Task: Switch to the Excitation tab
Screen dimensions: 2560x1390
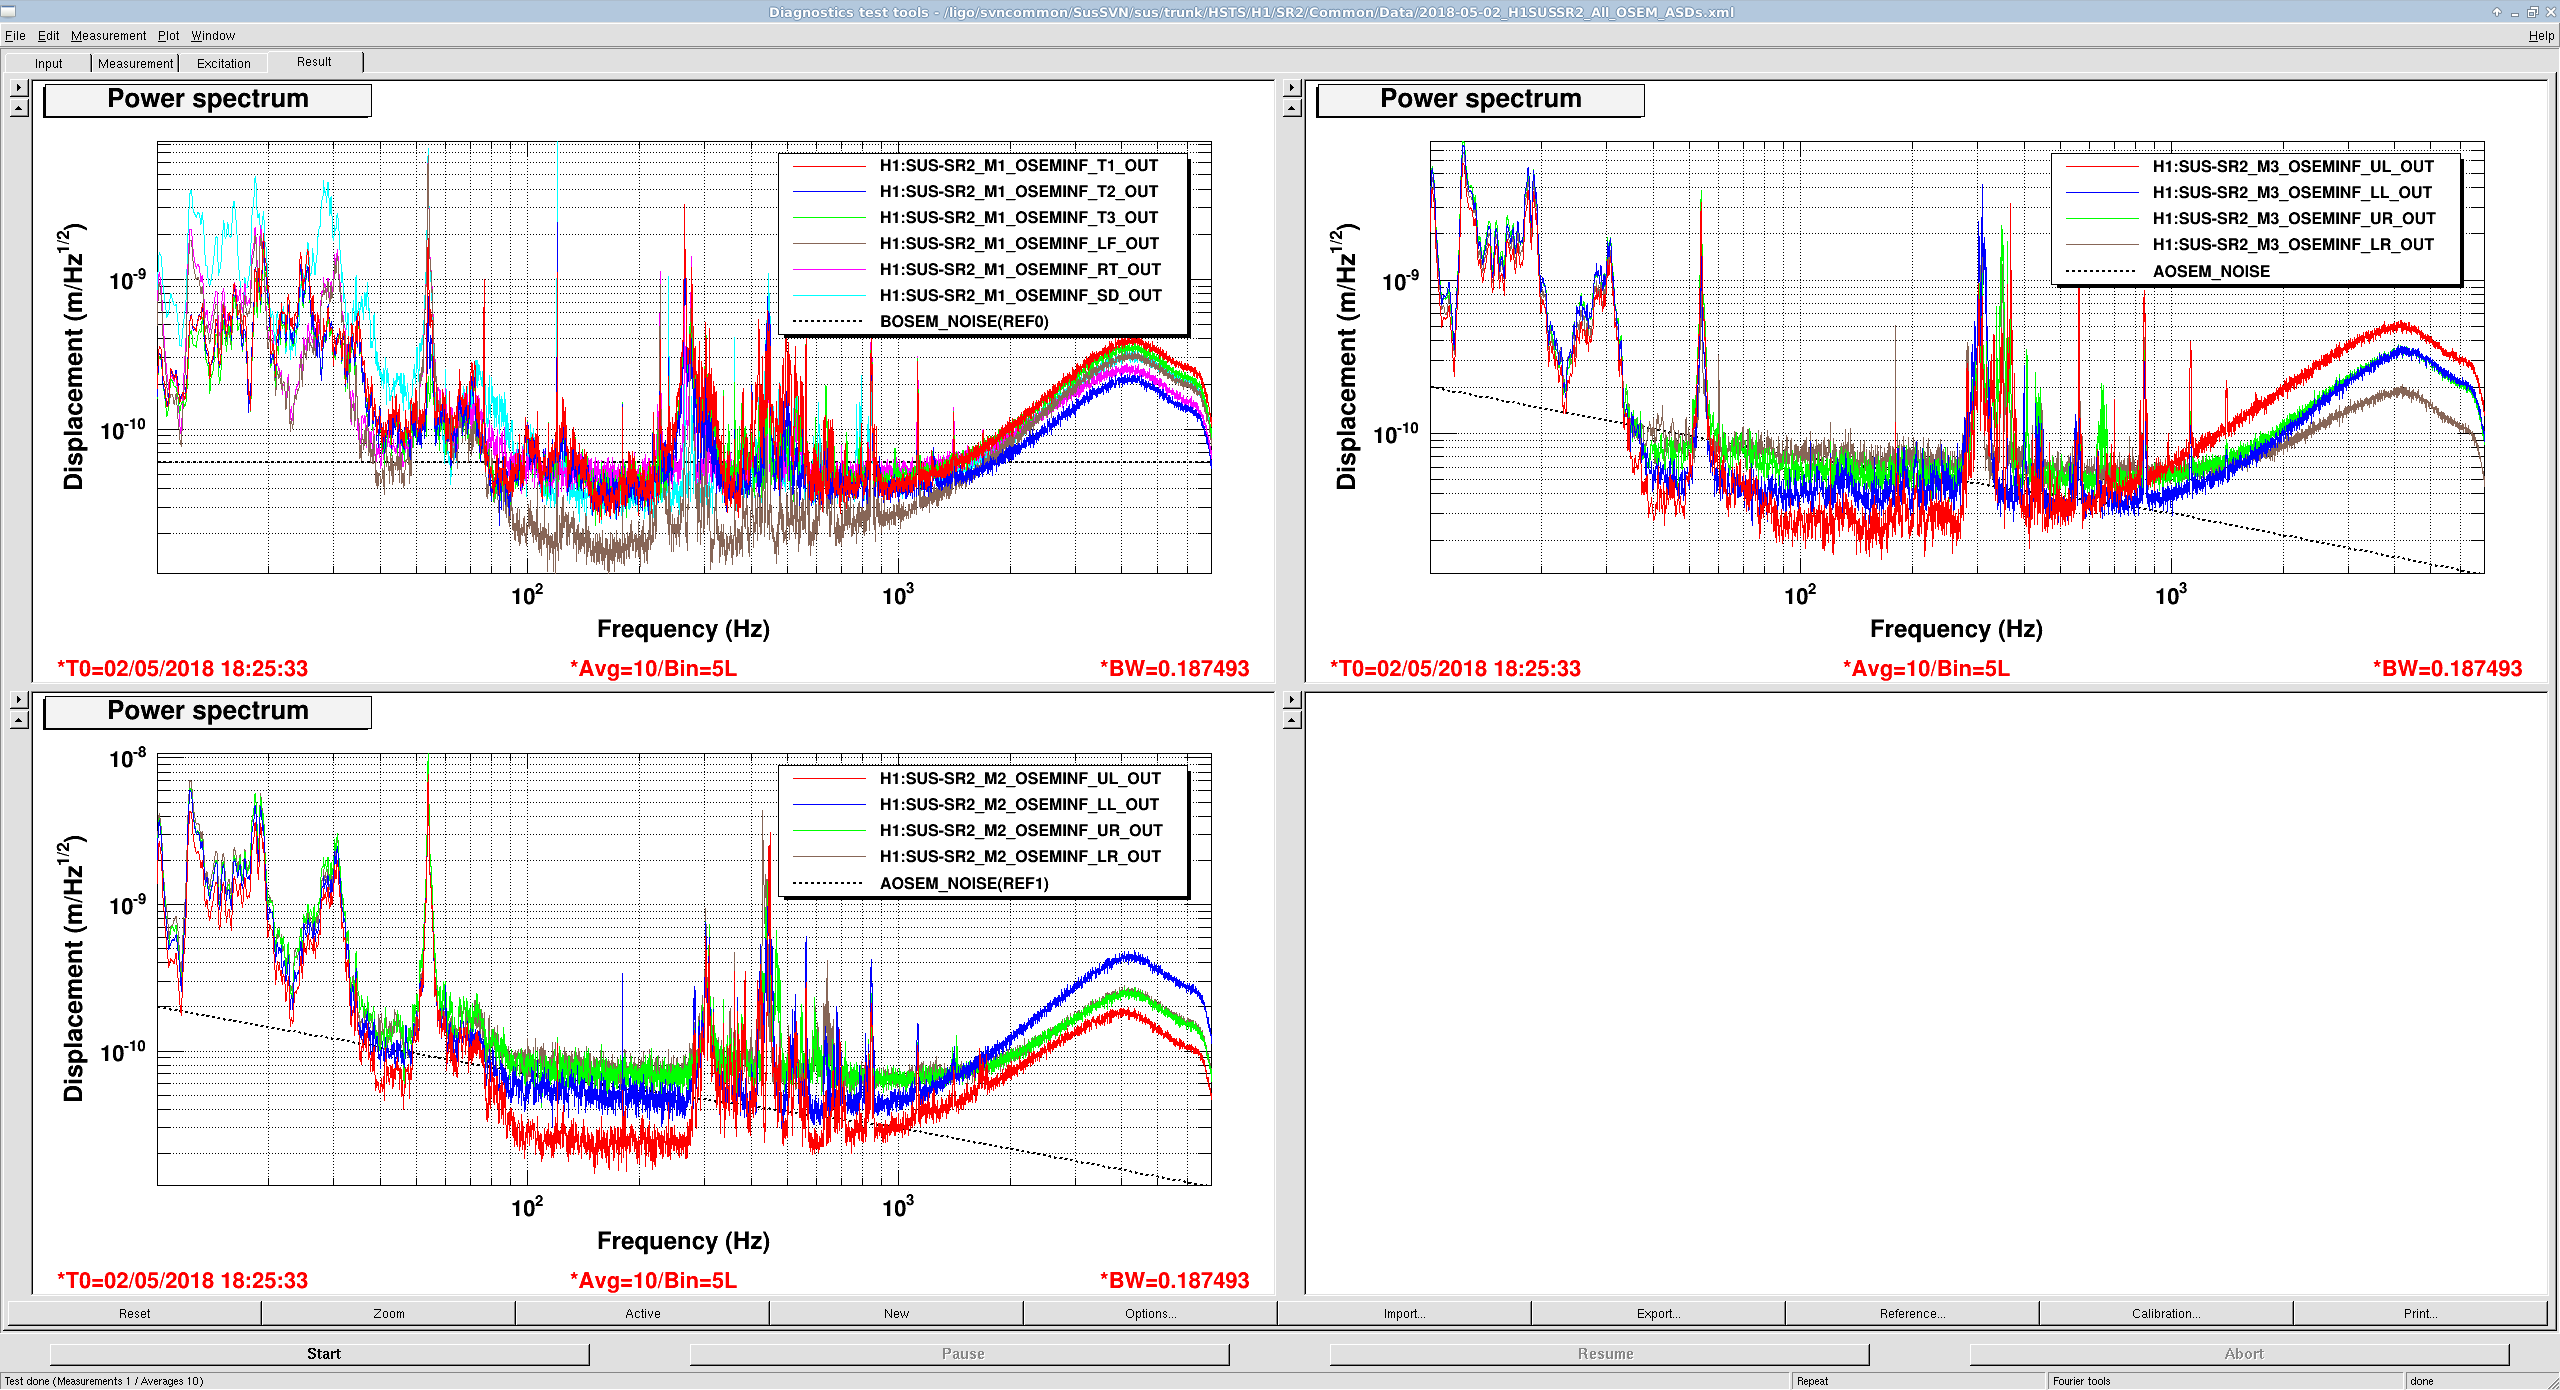Action: click(x=223, y=63)
